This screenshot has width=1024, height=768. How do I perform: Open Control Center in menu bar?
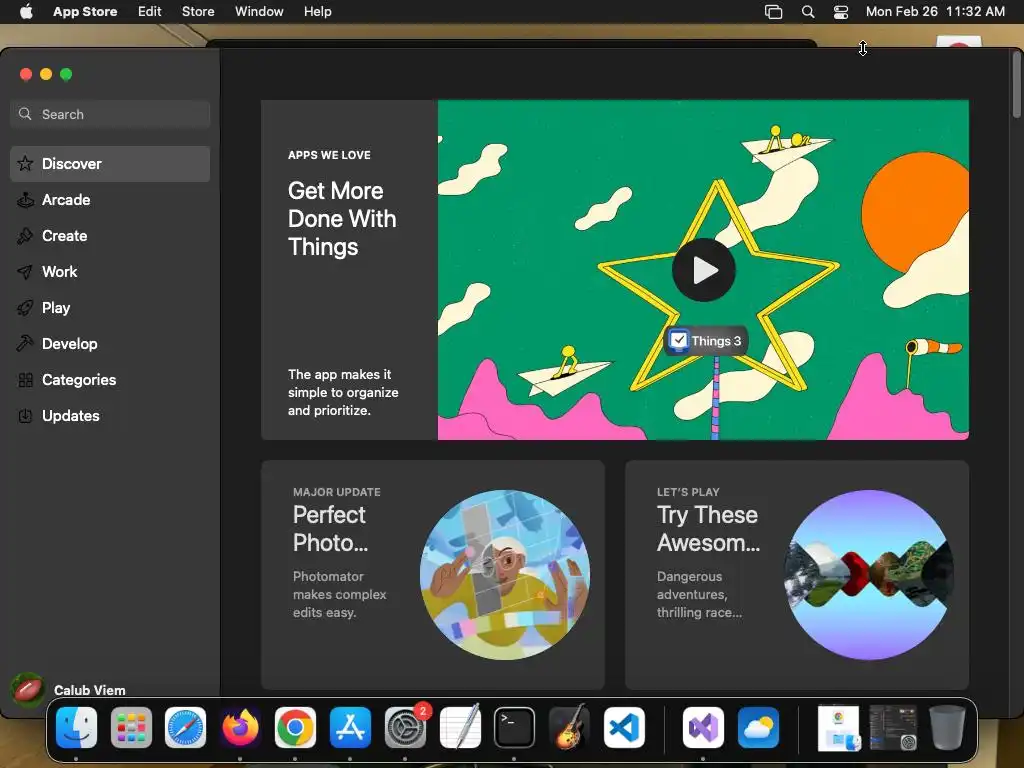(841, 12)
